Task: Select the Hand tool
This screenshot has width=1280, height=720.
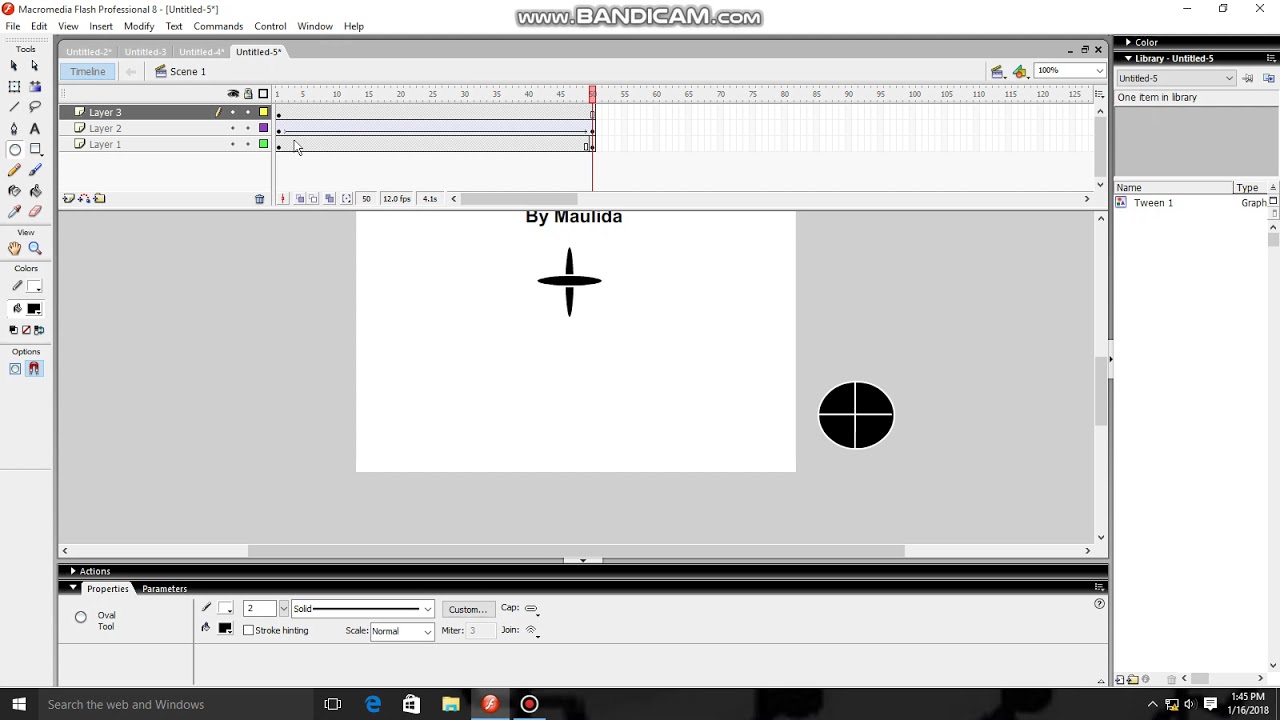Action: [x=14, y=248]
